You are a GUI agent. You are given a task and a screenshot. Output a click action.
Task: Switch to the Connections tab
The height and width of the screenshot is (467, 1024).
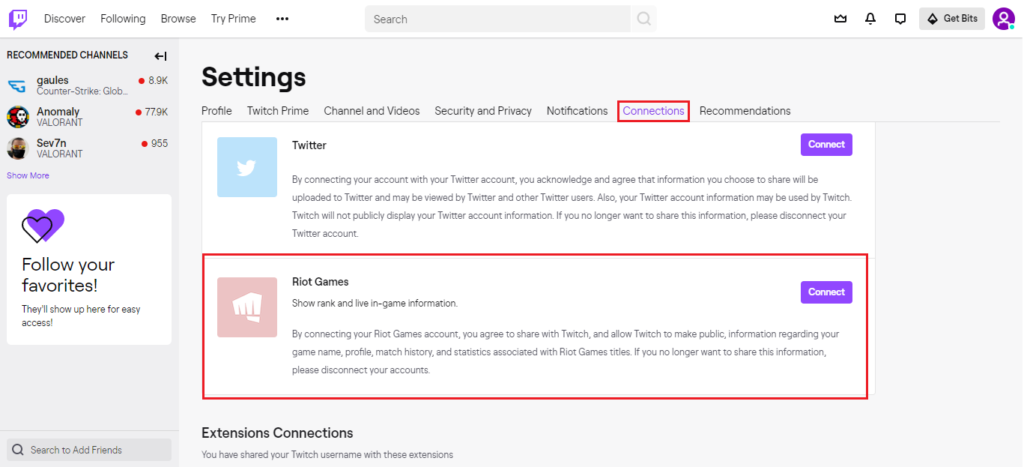click(x=653, y=111)
